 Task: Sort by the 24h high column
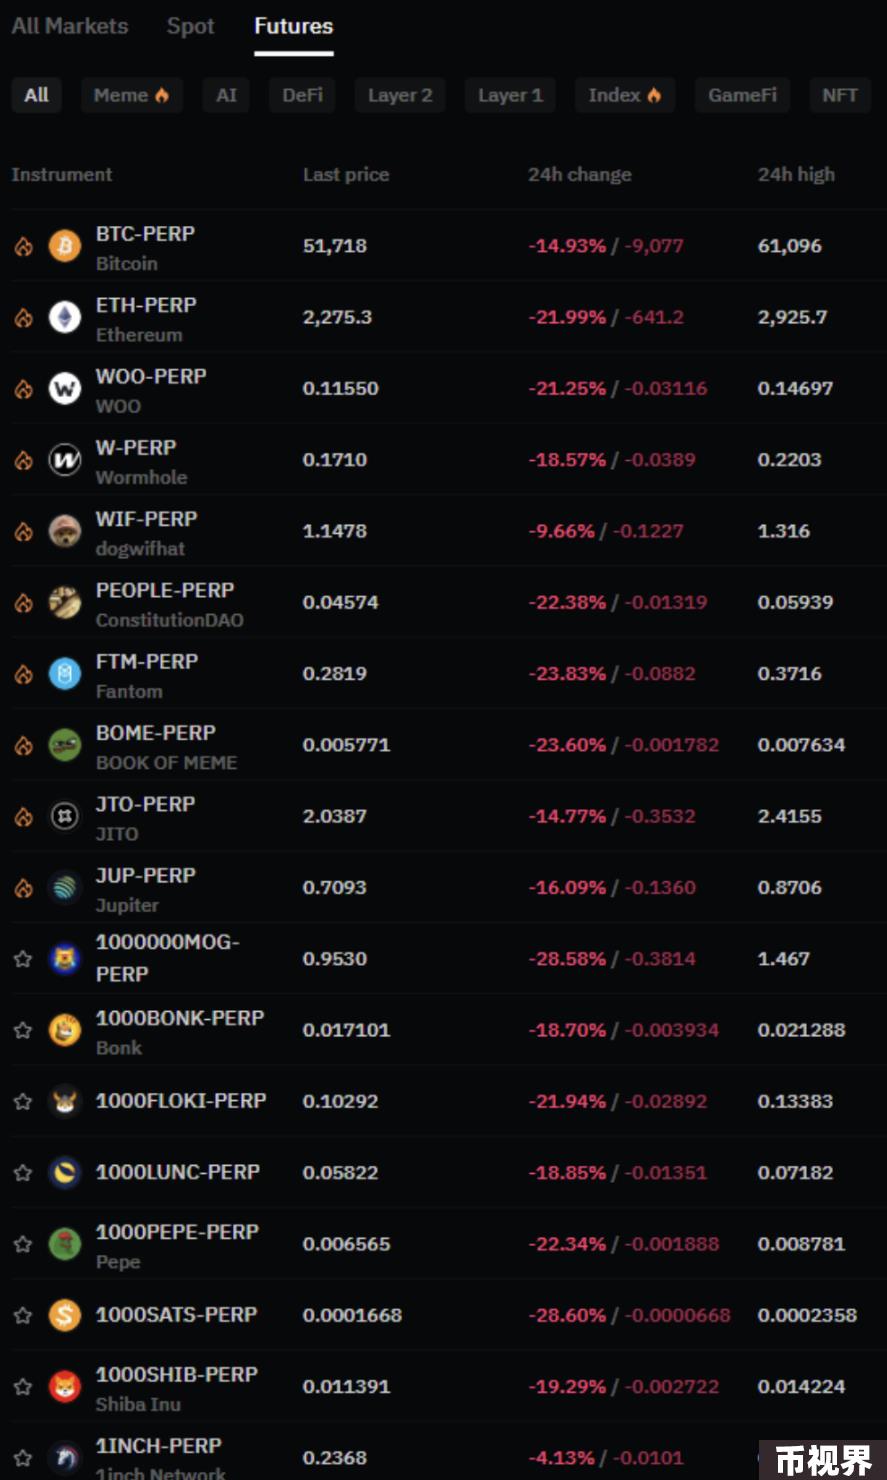pos(796,174)
